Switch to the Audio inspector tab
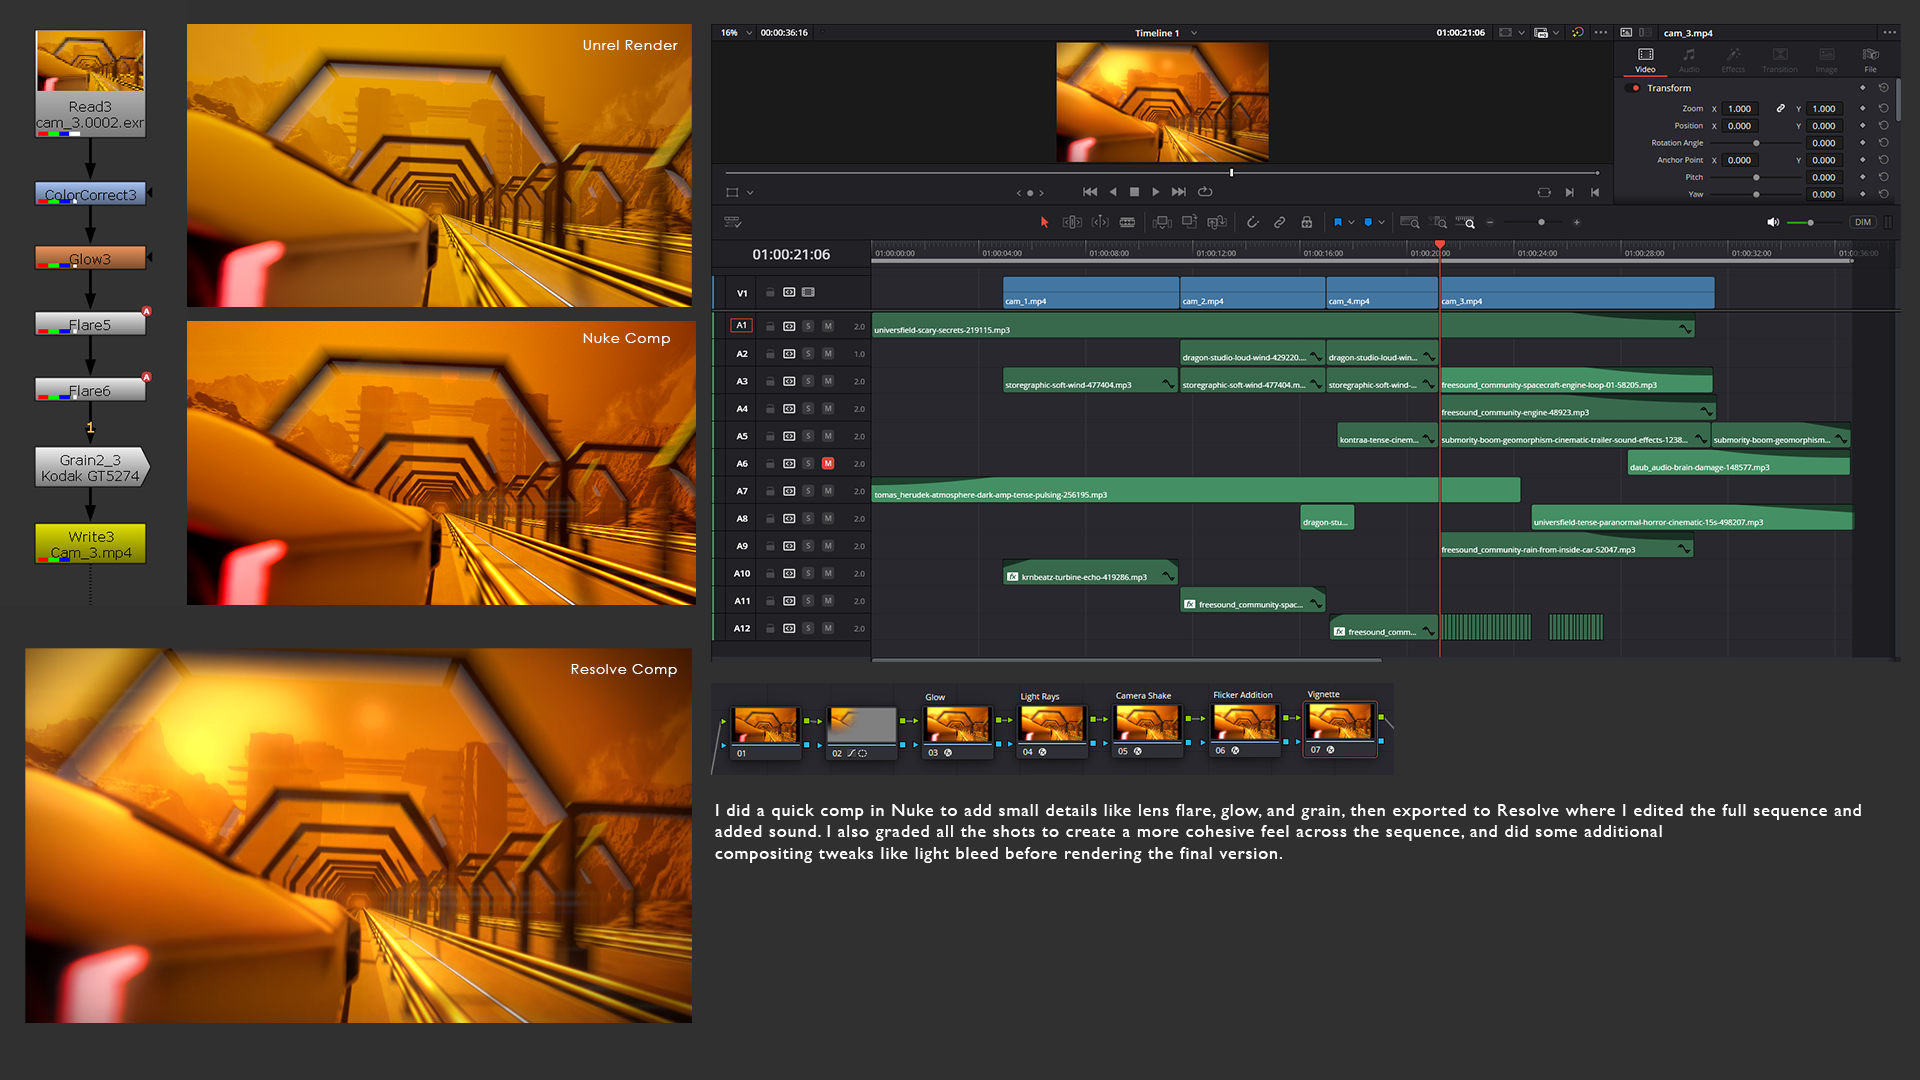This screenshot has height=1080, width=1920. pyautogui.click(x=1689, y=59)
